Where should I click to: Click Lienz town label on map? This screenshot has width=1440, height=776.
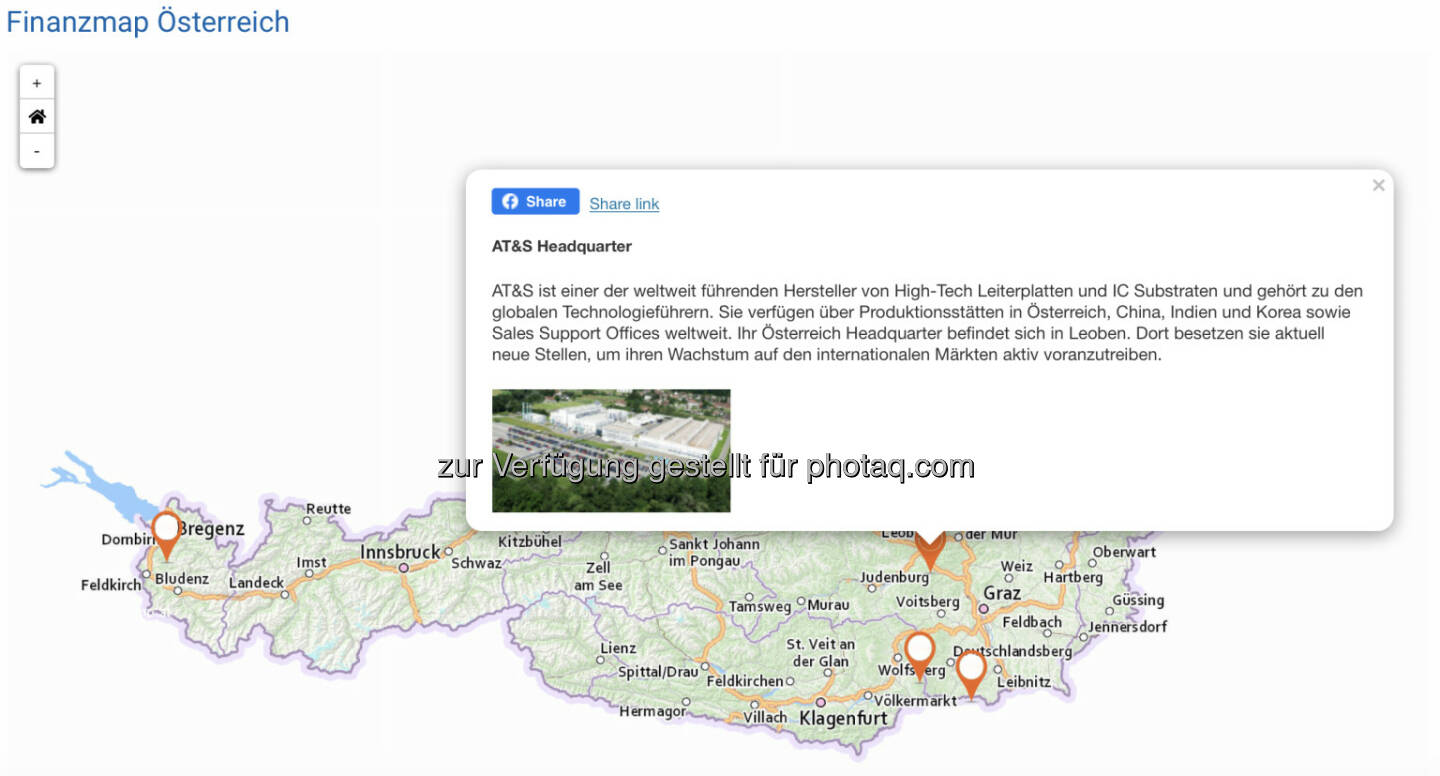click(617, 648)
